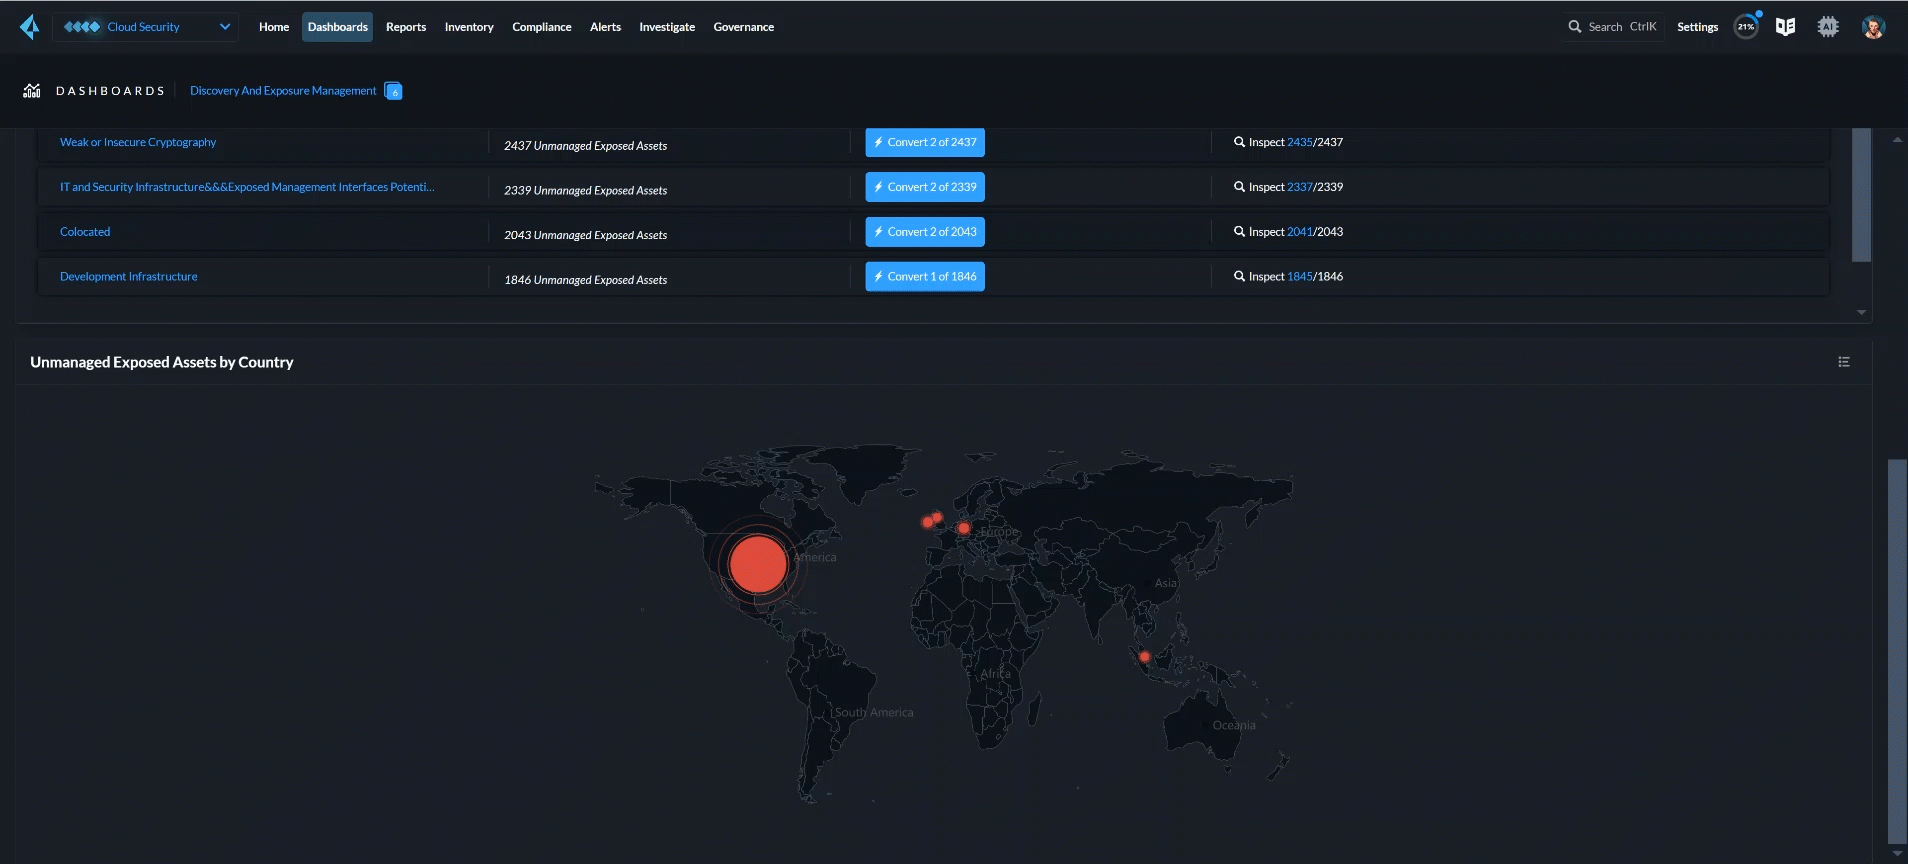Open the Reports menu
Image resolution: width=1908 pixels, height=864 pixels.
406,27
